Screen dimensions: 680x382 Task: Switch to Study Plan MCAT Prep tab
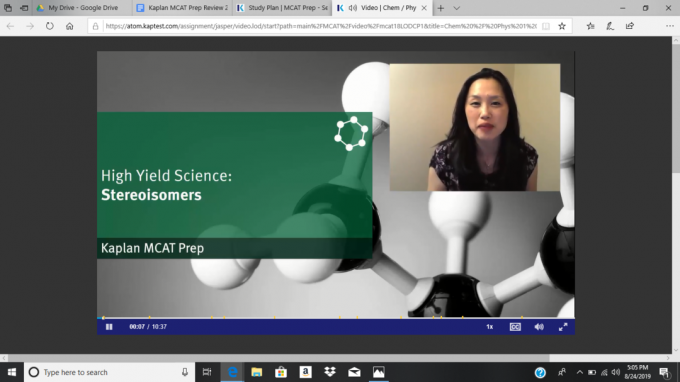(x=282, y=8)
